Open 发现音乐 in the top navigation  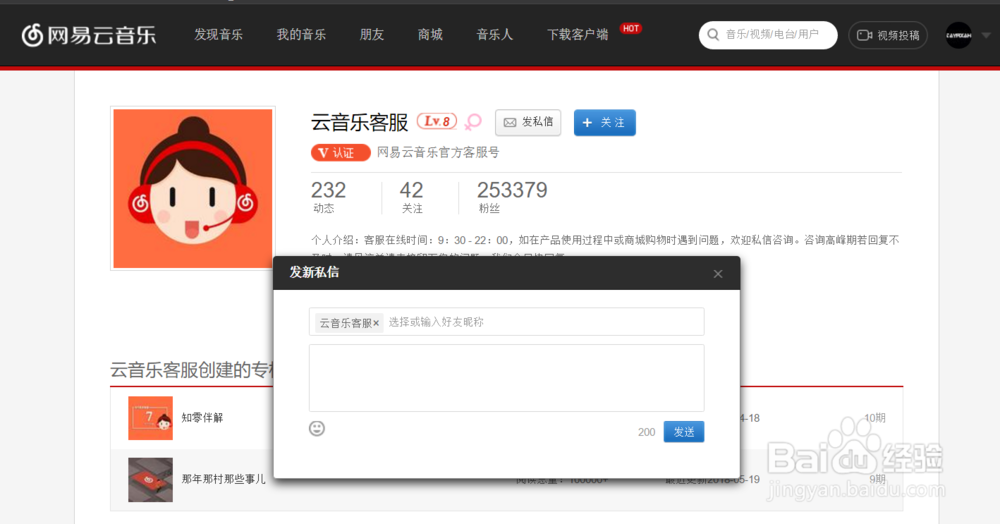click(218, 35)
